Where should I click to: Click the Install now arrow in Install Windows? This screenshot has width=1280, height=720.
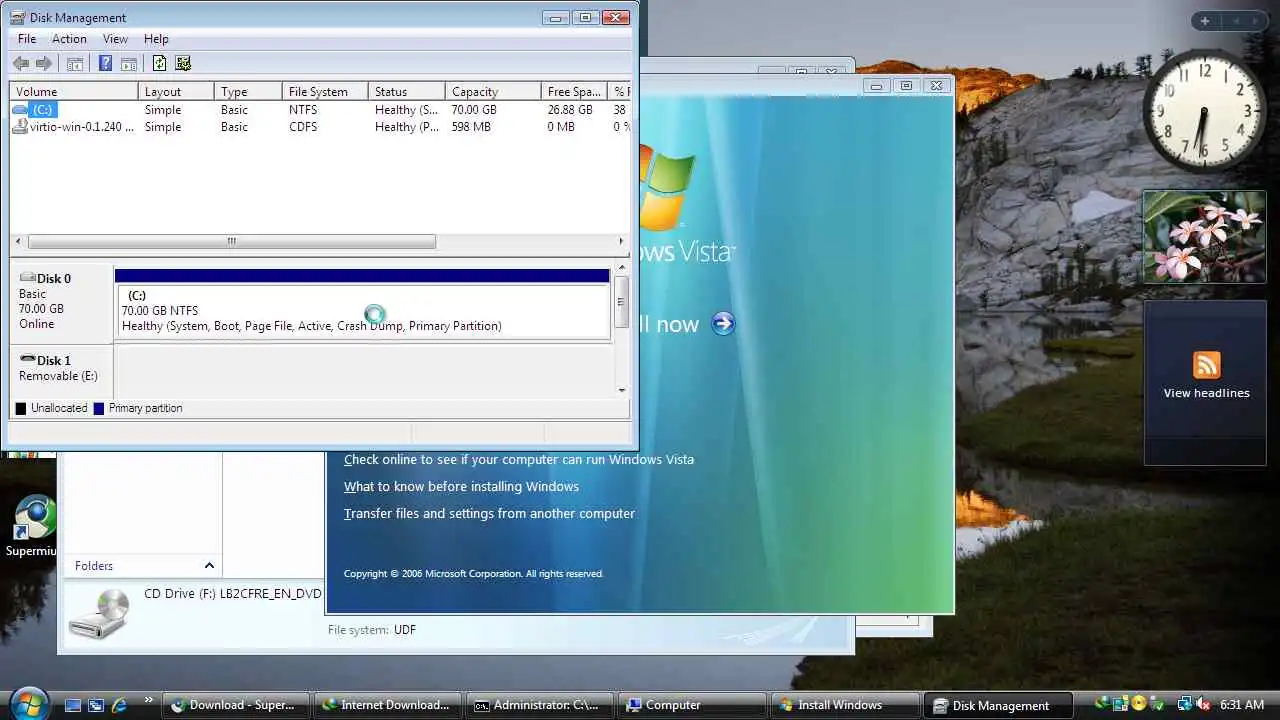[724, 323]
